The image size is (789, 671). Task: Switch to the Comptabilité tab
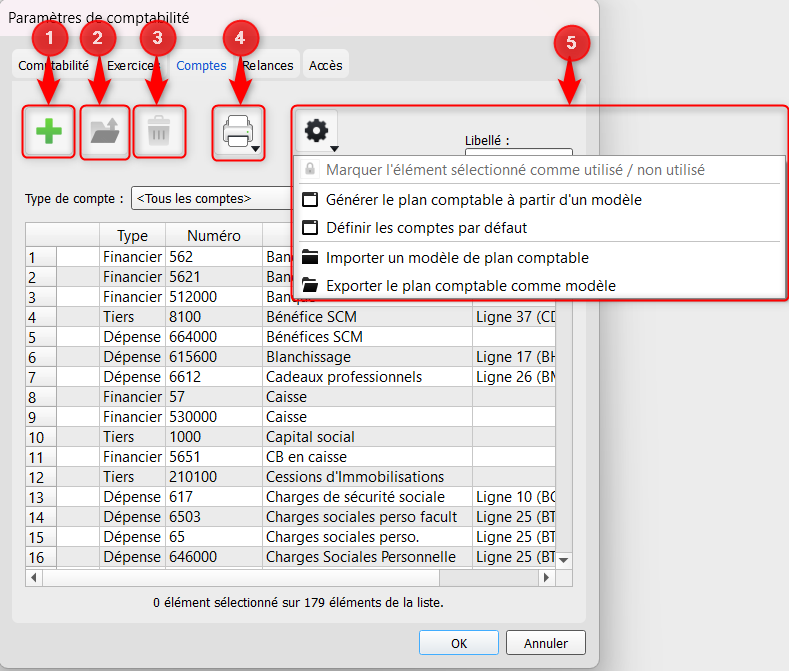coord(53,65)
